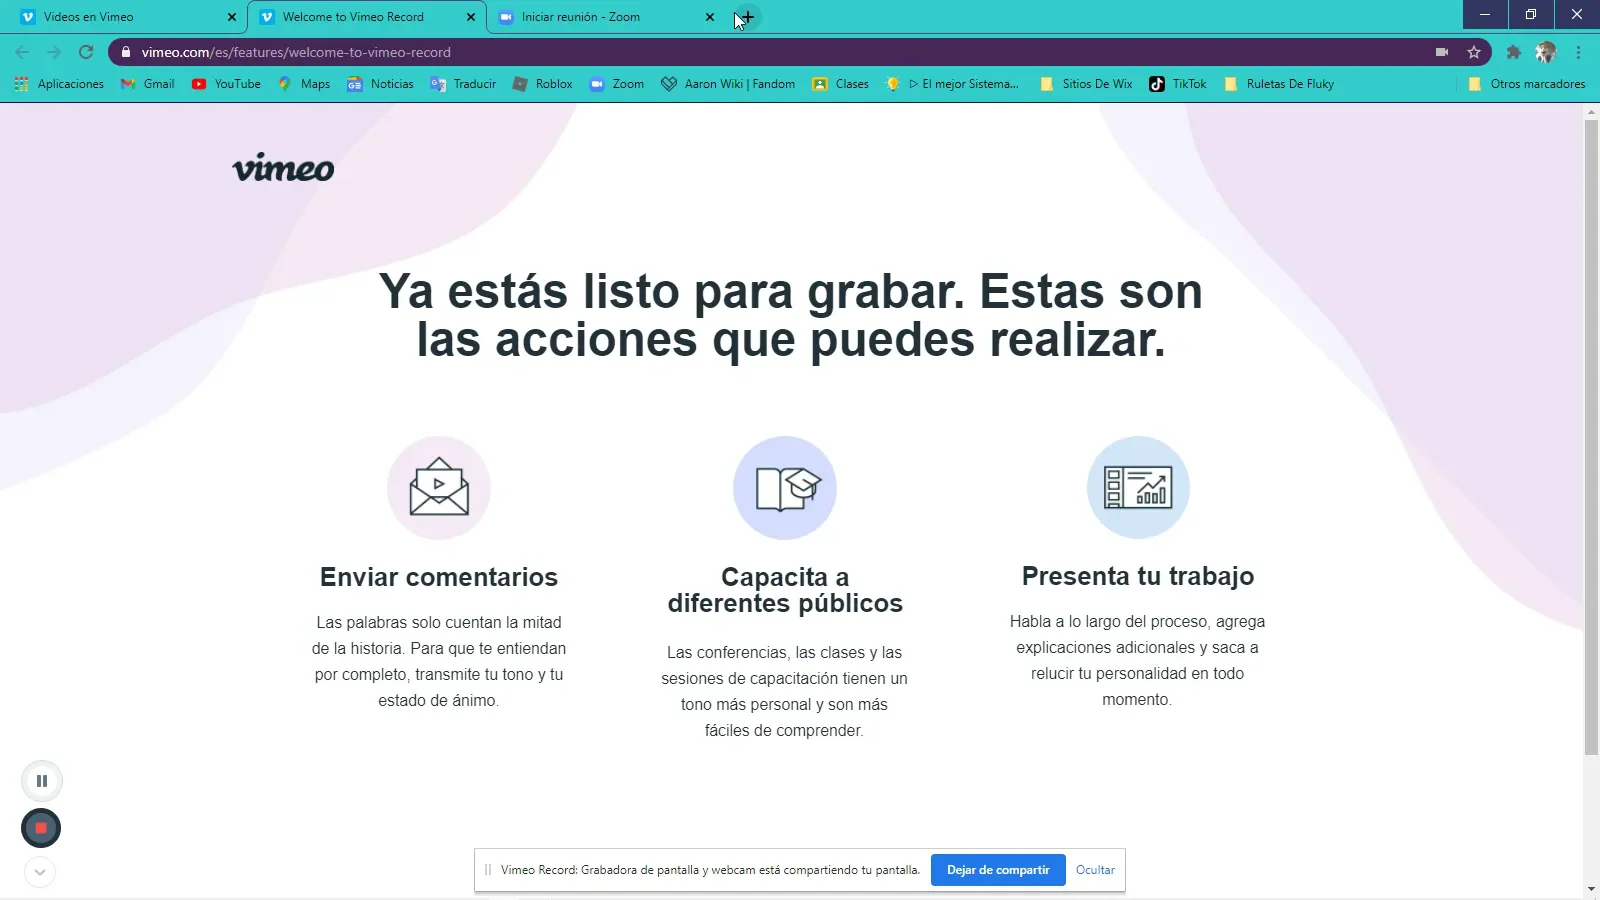Click the Dejar de compartir button
The width and height of the screenshot is (1600, 900).
997,870
